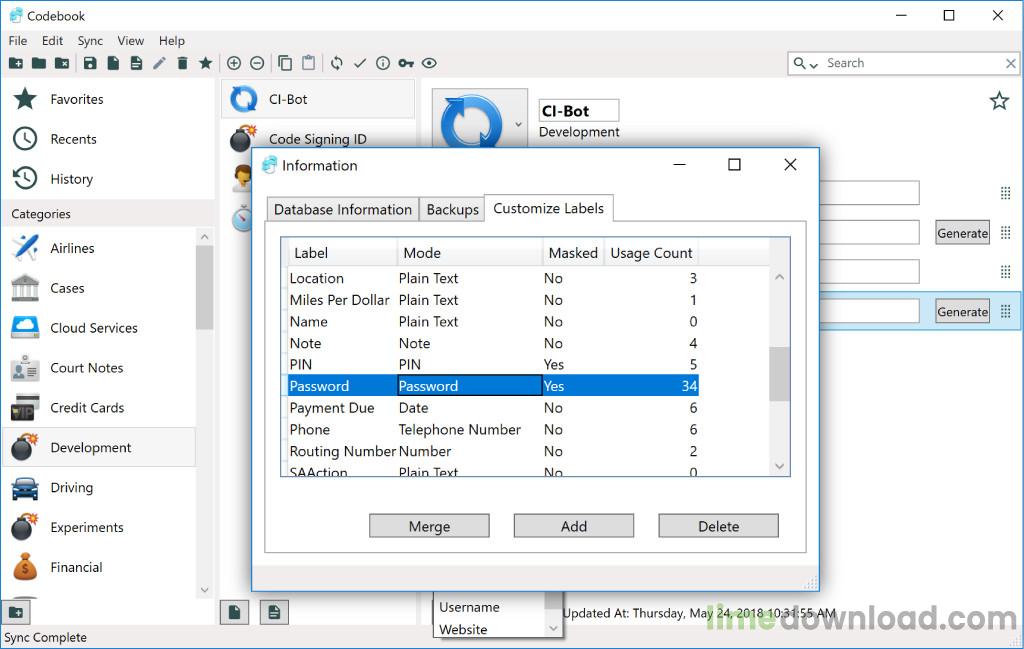
Task: Open the Sync menu
Action: 90,40
